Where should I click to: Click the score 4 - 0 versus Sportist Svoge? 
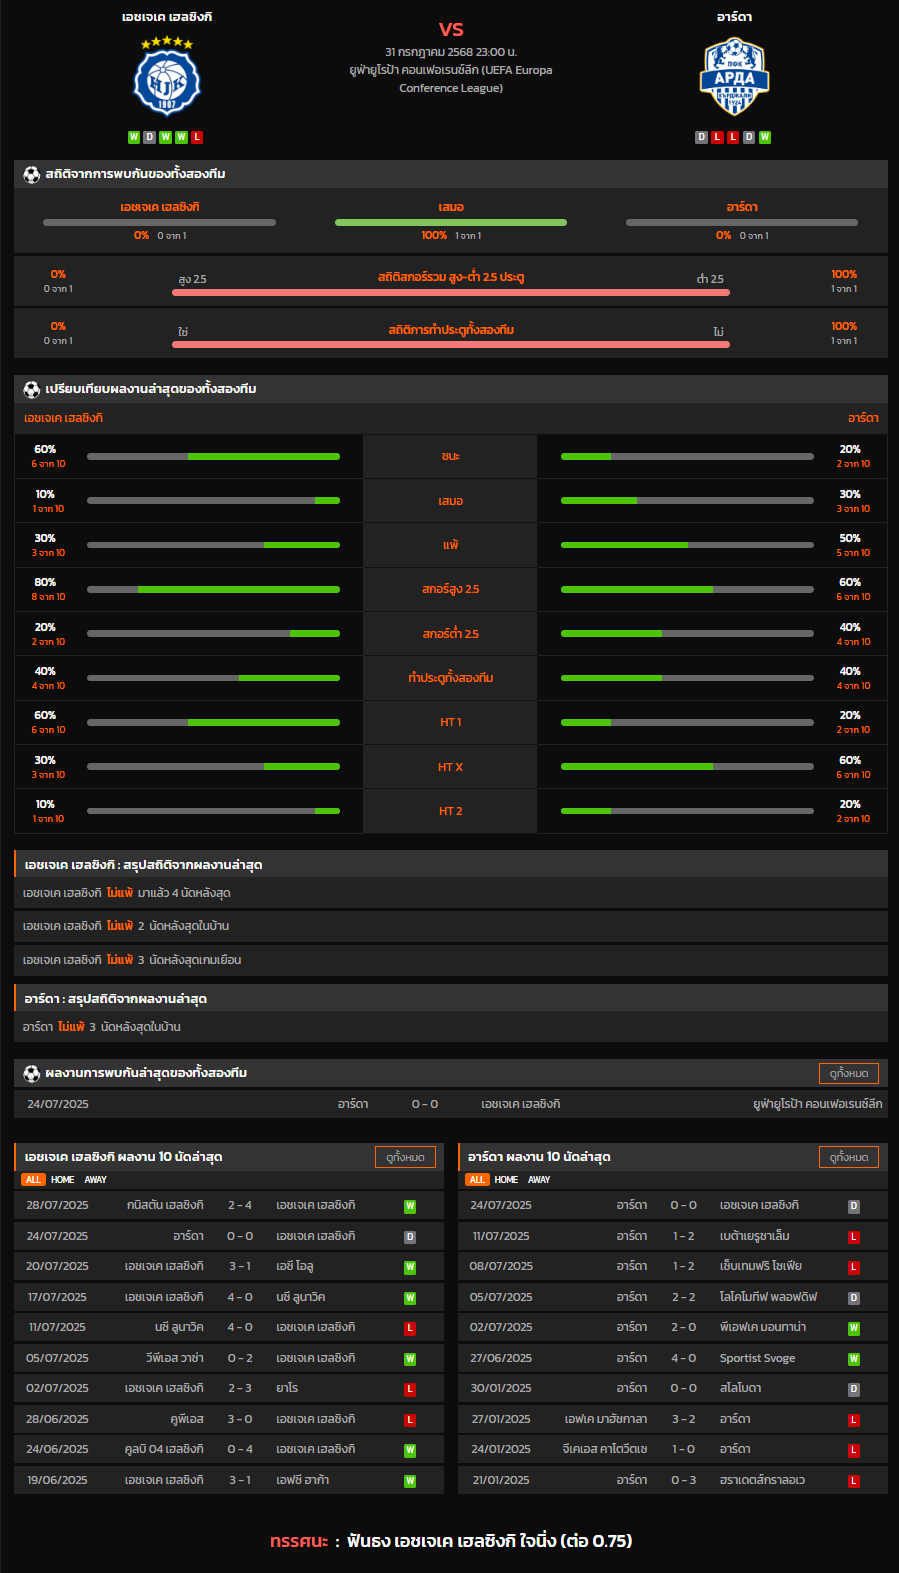pyautogui.click(x=684, y=1358)
